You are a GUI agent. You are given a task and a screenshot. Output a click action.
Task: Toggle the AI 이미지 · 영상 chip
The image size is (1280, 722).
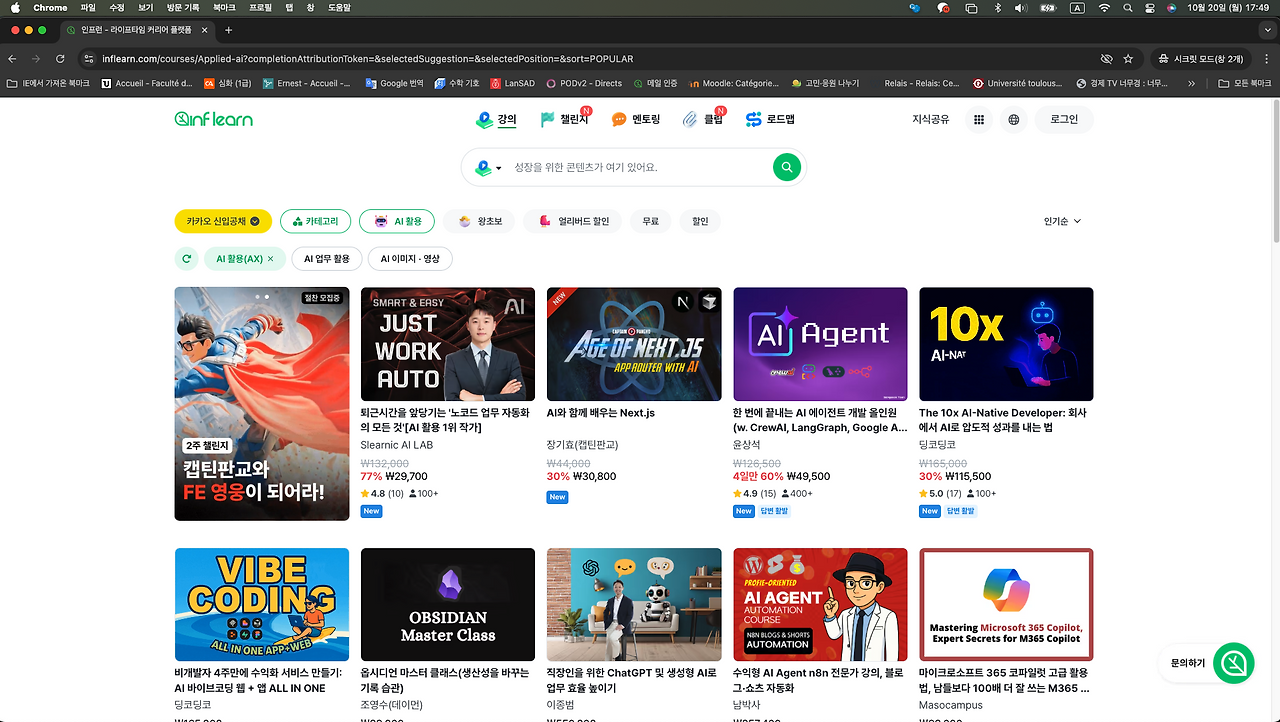point(410,259)
